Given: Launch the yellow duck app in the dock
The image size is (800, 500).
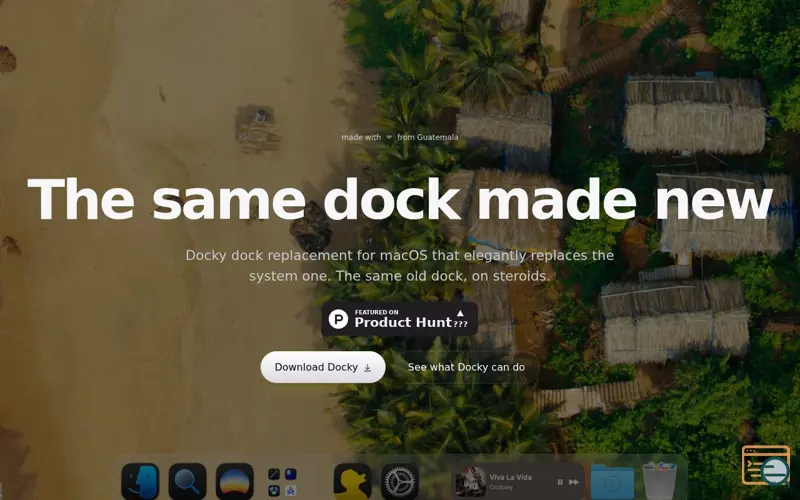Looking at the screenshot, I should pos(352,481).
